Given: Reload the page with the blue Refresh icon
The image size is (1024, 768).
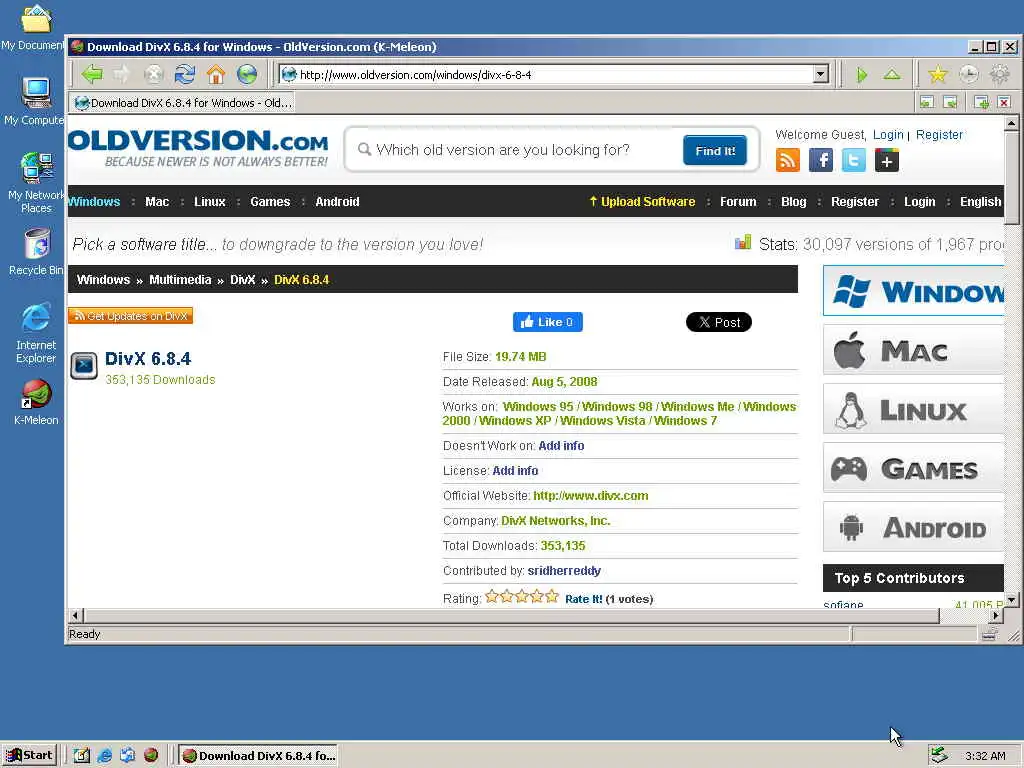Looking at the screenshot, I should [185, 74].
